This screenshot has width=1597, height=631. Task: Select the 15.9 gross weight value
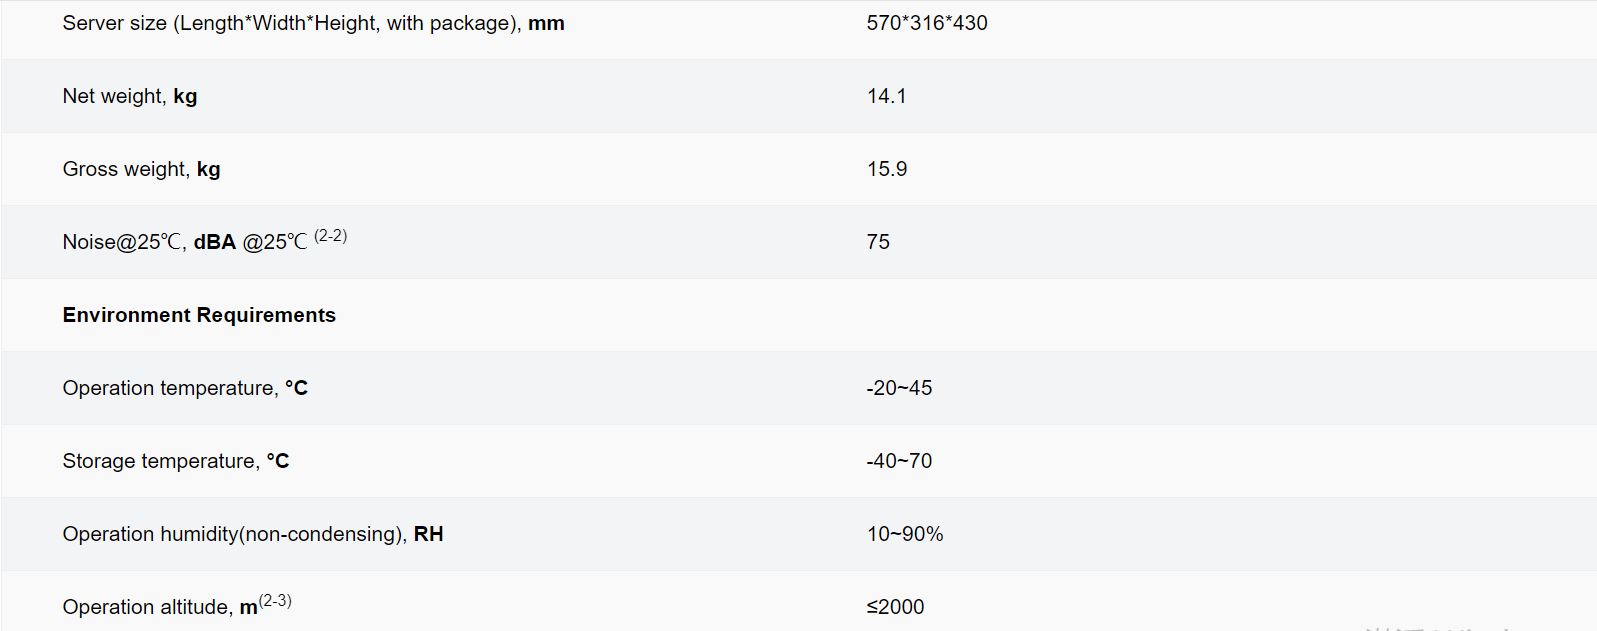point(887,169)
